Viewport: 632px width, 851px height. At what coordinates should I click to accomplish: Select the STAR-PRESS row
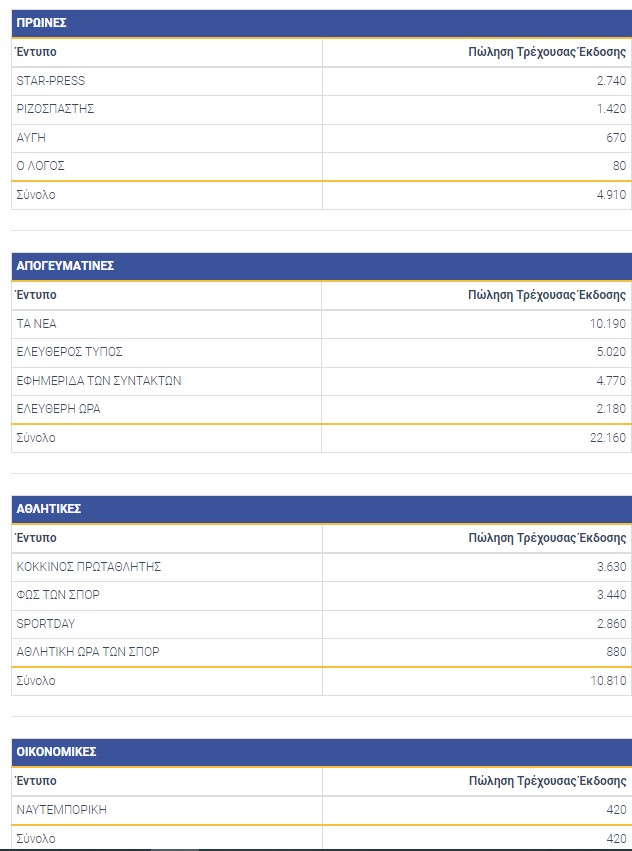pos(51,81)
